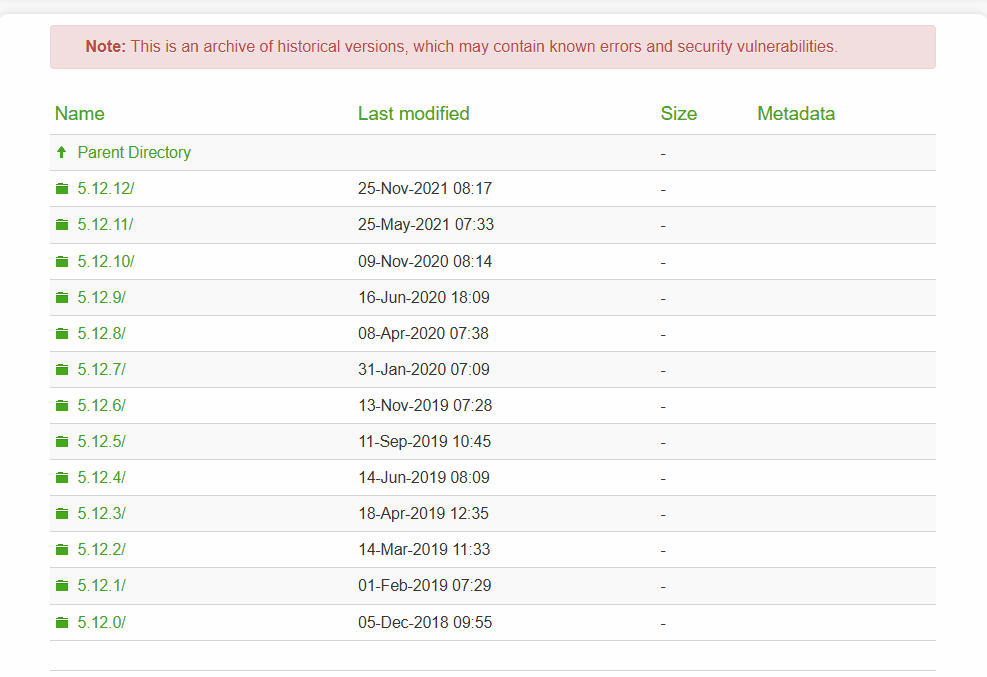This screenshot has width=987, height=677.
Task: Open the 5.12.1/ folder link
Action: click(x=101, y=586)
